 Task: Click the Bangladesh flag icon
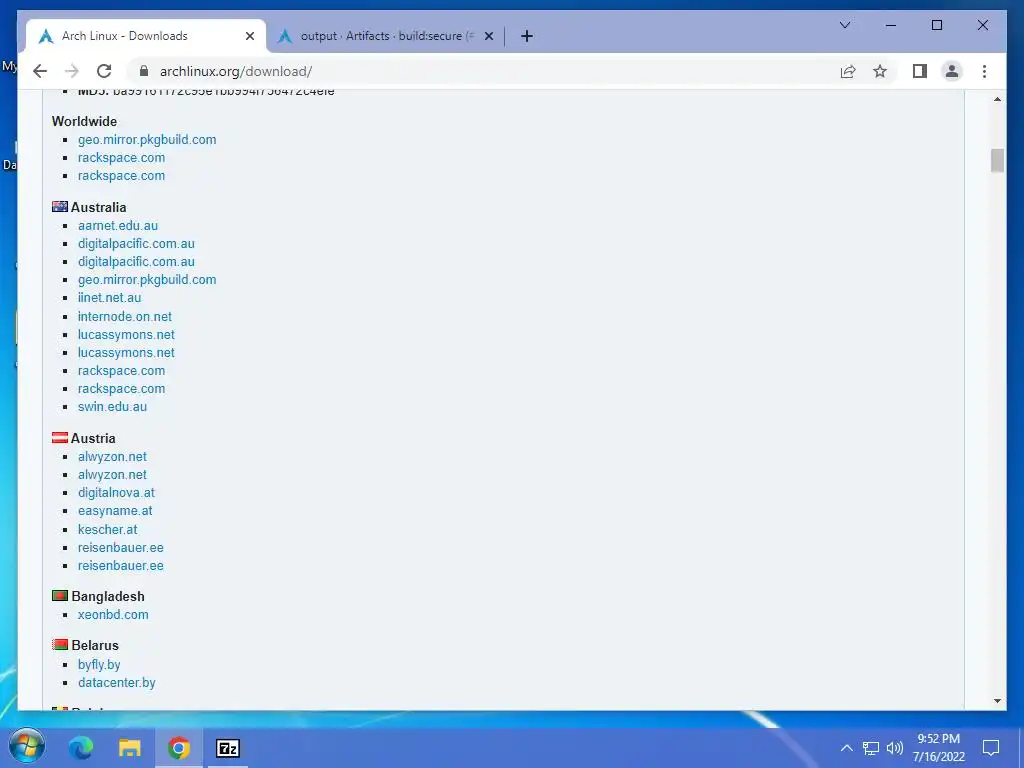(60, 596)
